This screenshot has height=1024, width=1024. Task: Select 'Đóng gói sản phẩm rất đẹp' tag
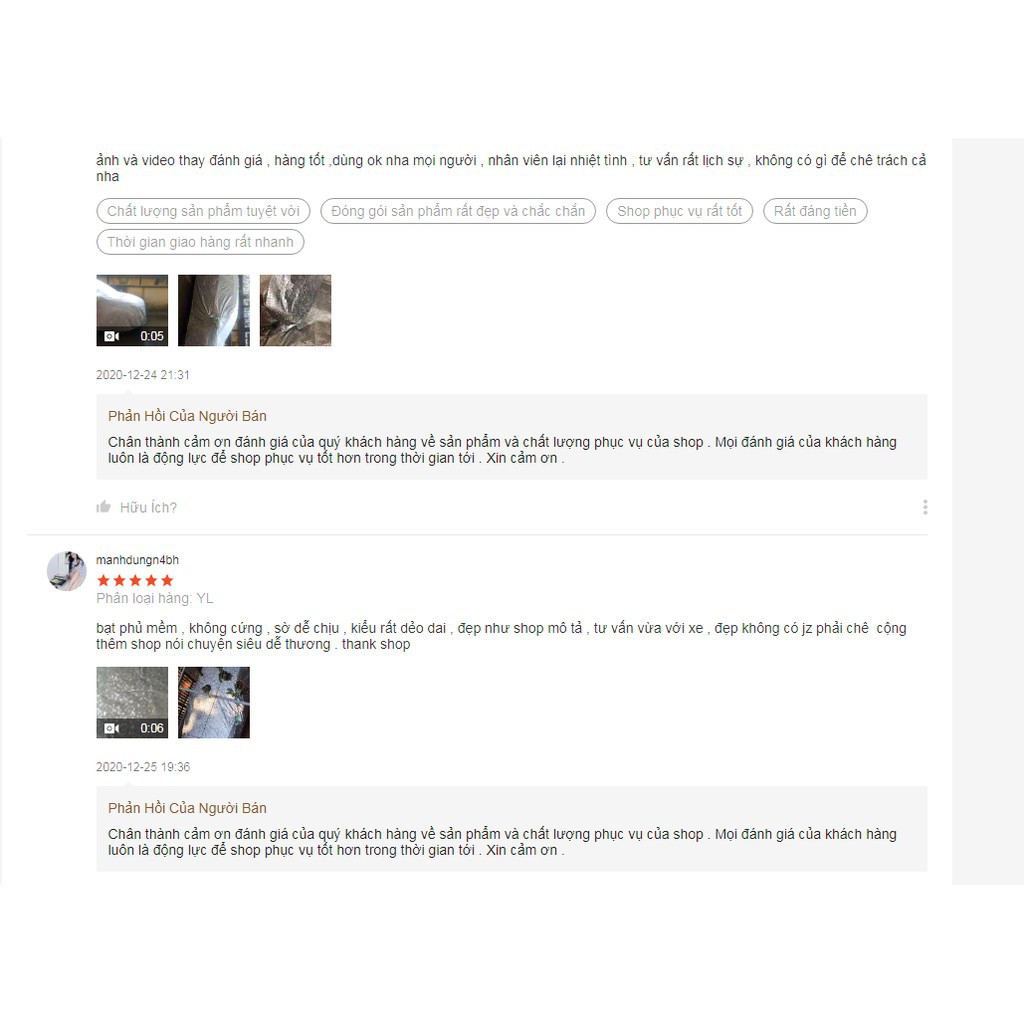[x=458, y=211]
